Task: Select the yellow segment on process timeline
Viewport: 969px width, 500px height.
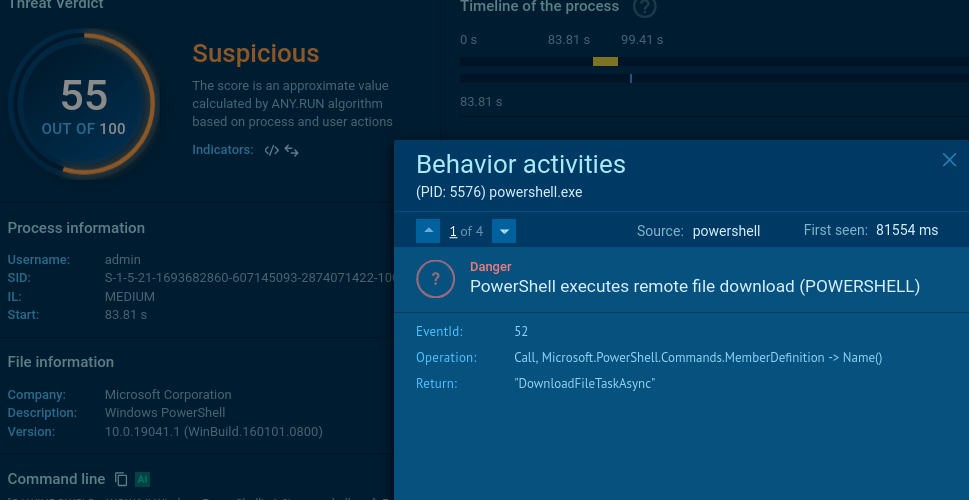Action: point(605,62)
